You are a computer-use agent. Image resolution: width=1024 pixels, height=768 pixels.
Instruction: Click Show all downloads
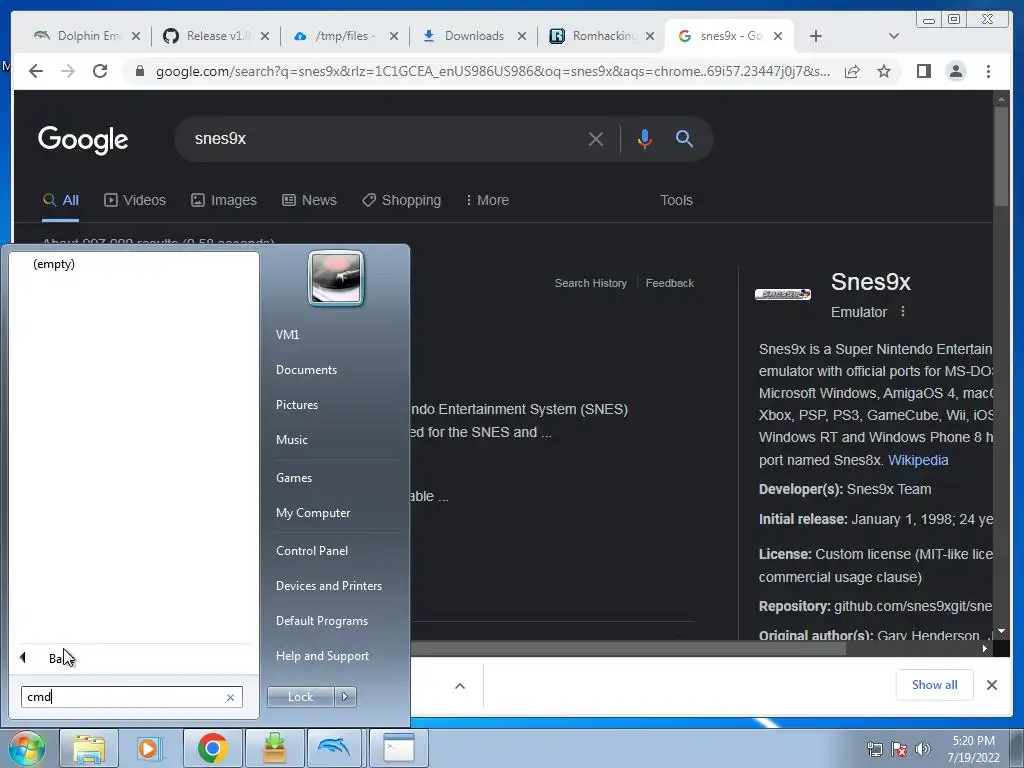click(x=935, y=685)
